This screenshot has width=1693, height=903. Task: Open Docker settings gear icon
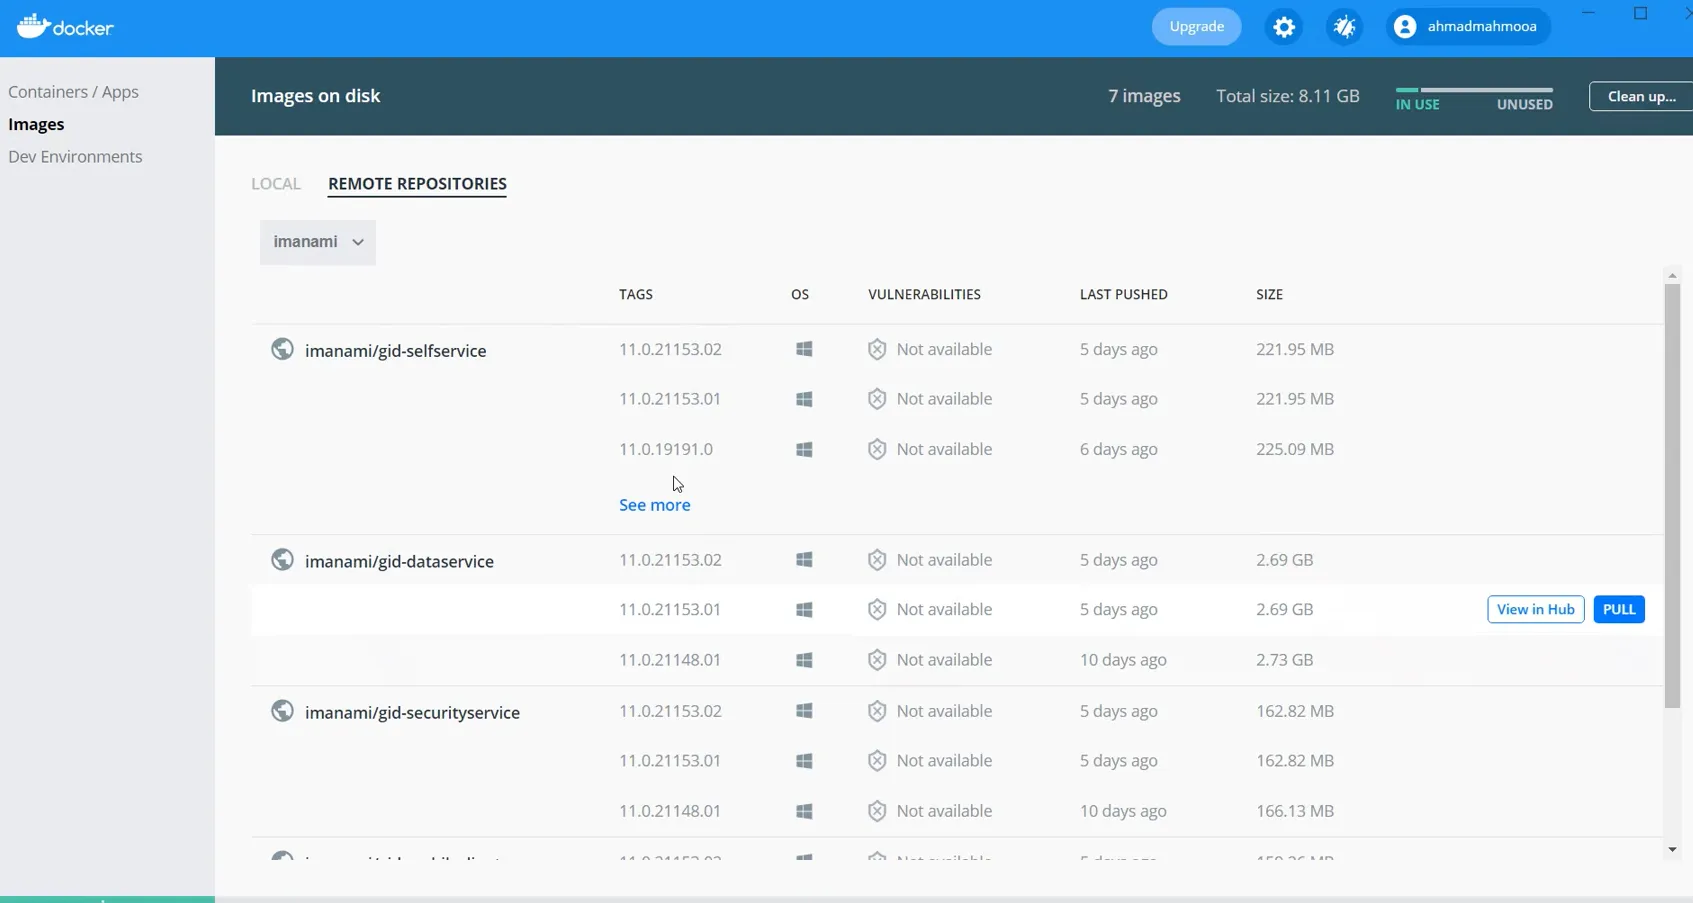pyautogui.click(x=1284, y=27)
